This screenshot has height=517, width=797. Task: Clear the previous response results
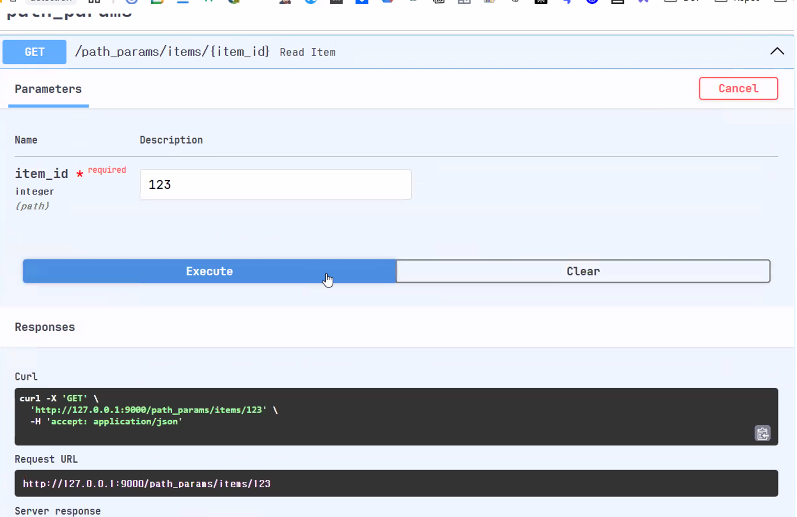(x=583, y=271)
